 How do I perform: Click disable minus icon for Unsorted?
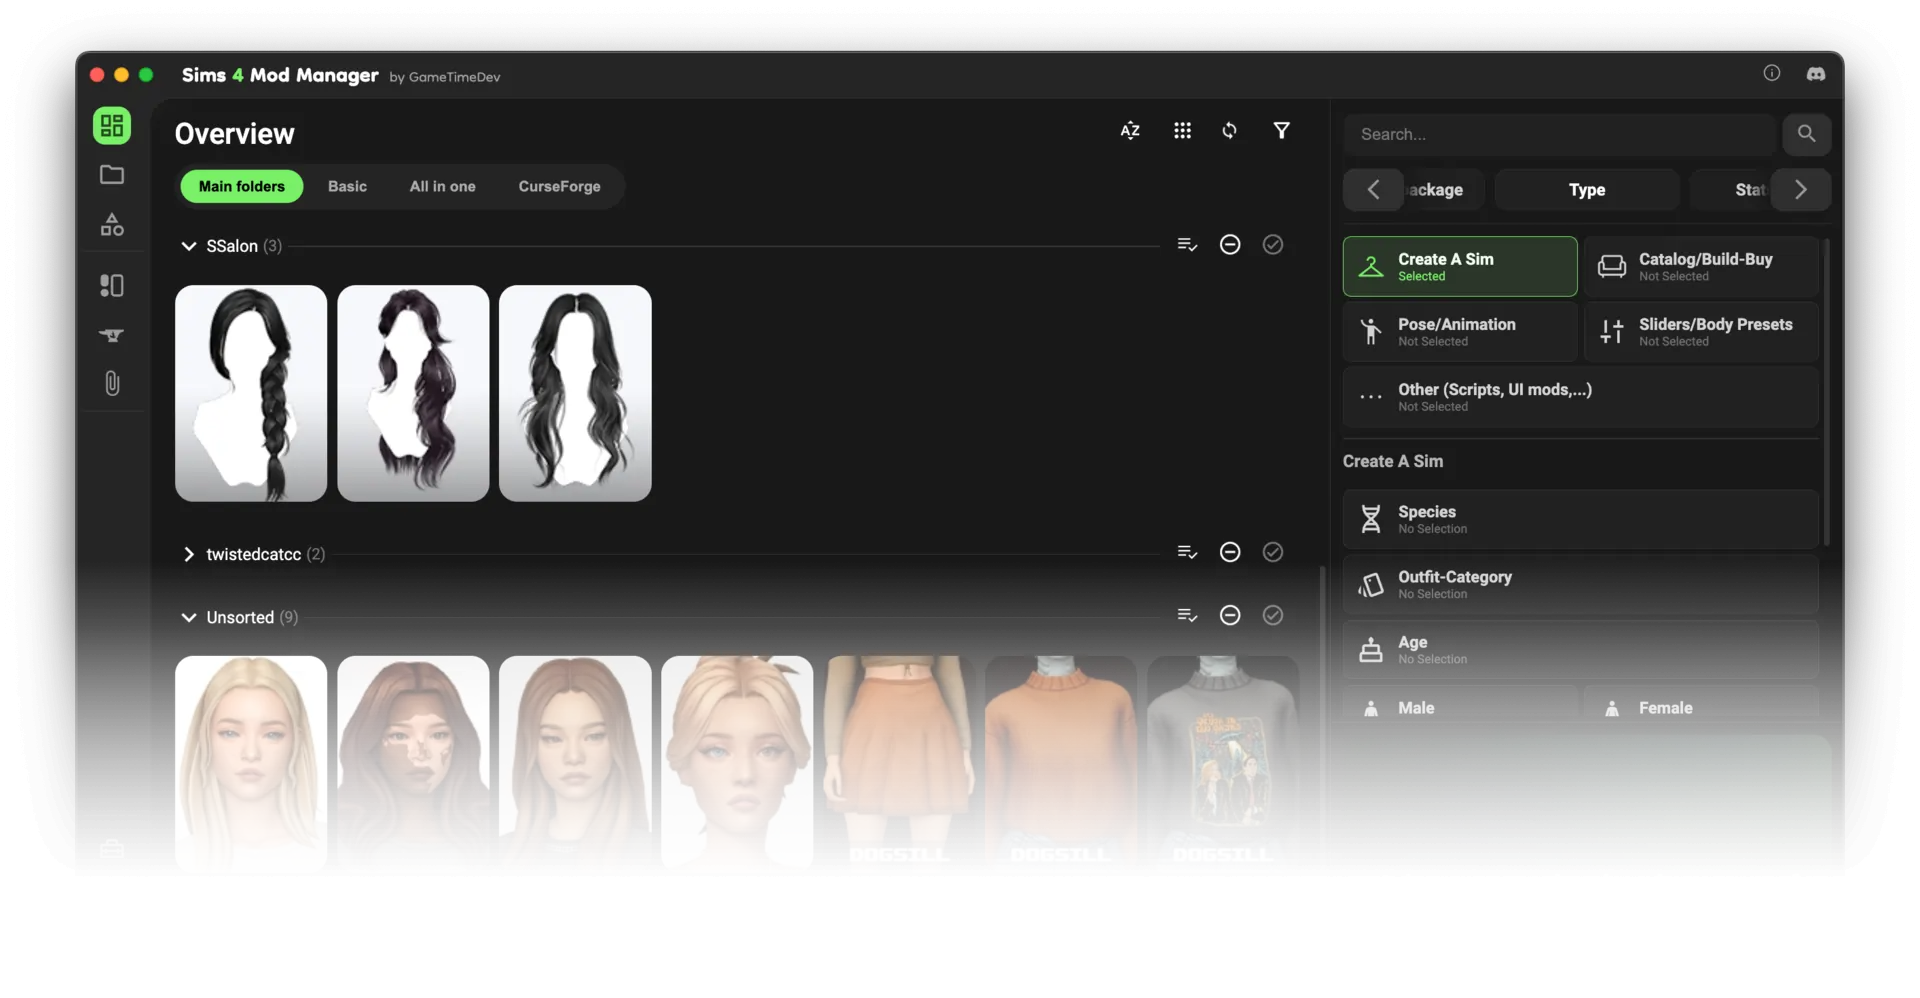point(1230,616)
